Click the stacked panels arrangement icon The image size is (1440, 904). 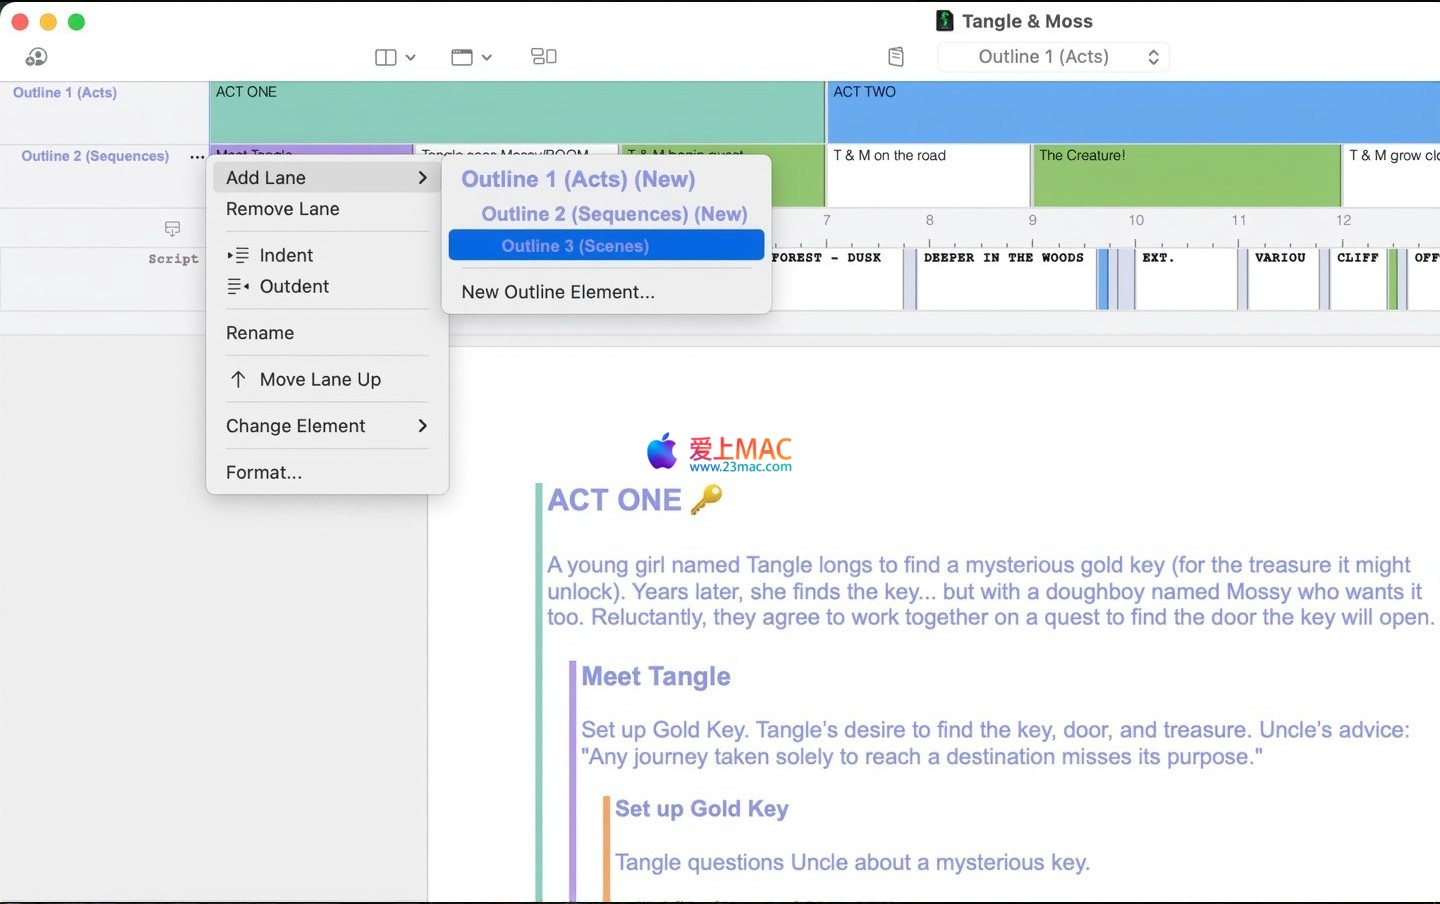(x=544, y=57)
